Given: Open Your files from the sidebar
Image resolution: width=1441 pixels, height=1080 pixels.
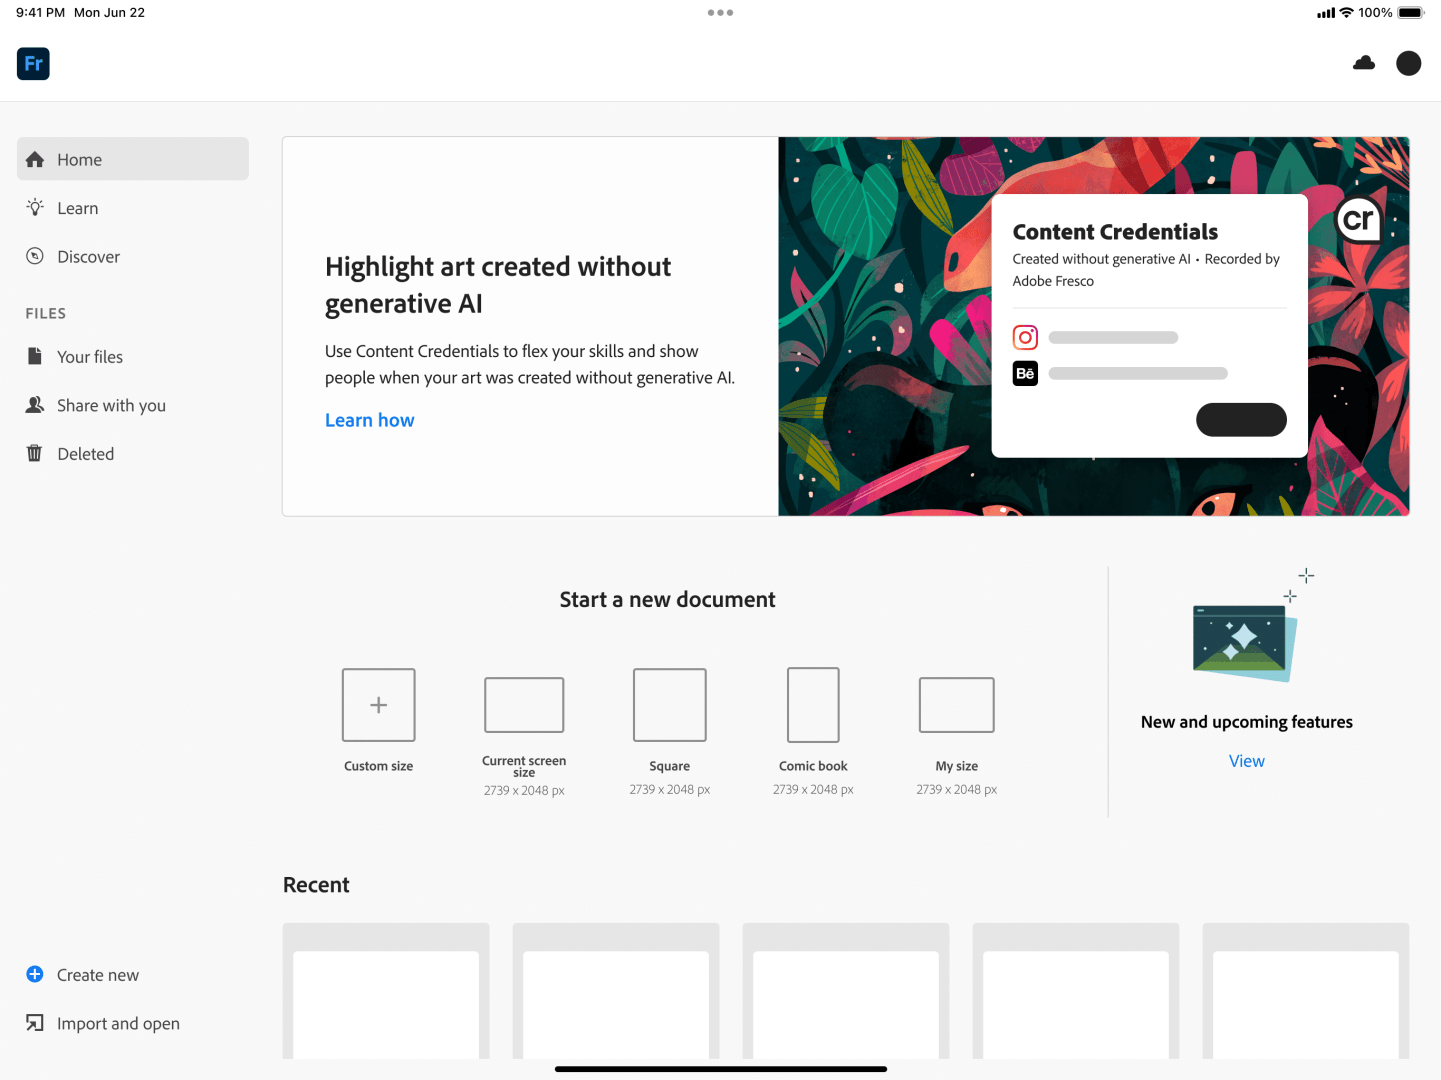Looking at the screenshot, I should (90, 356).
